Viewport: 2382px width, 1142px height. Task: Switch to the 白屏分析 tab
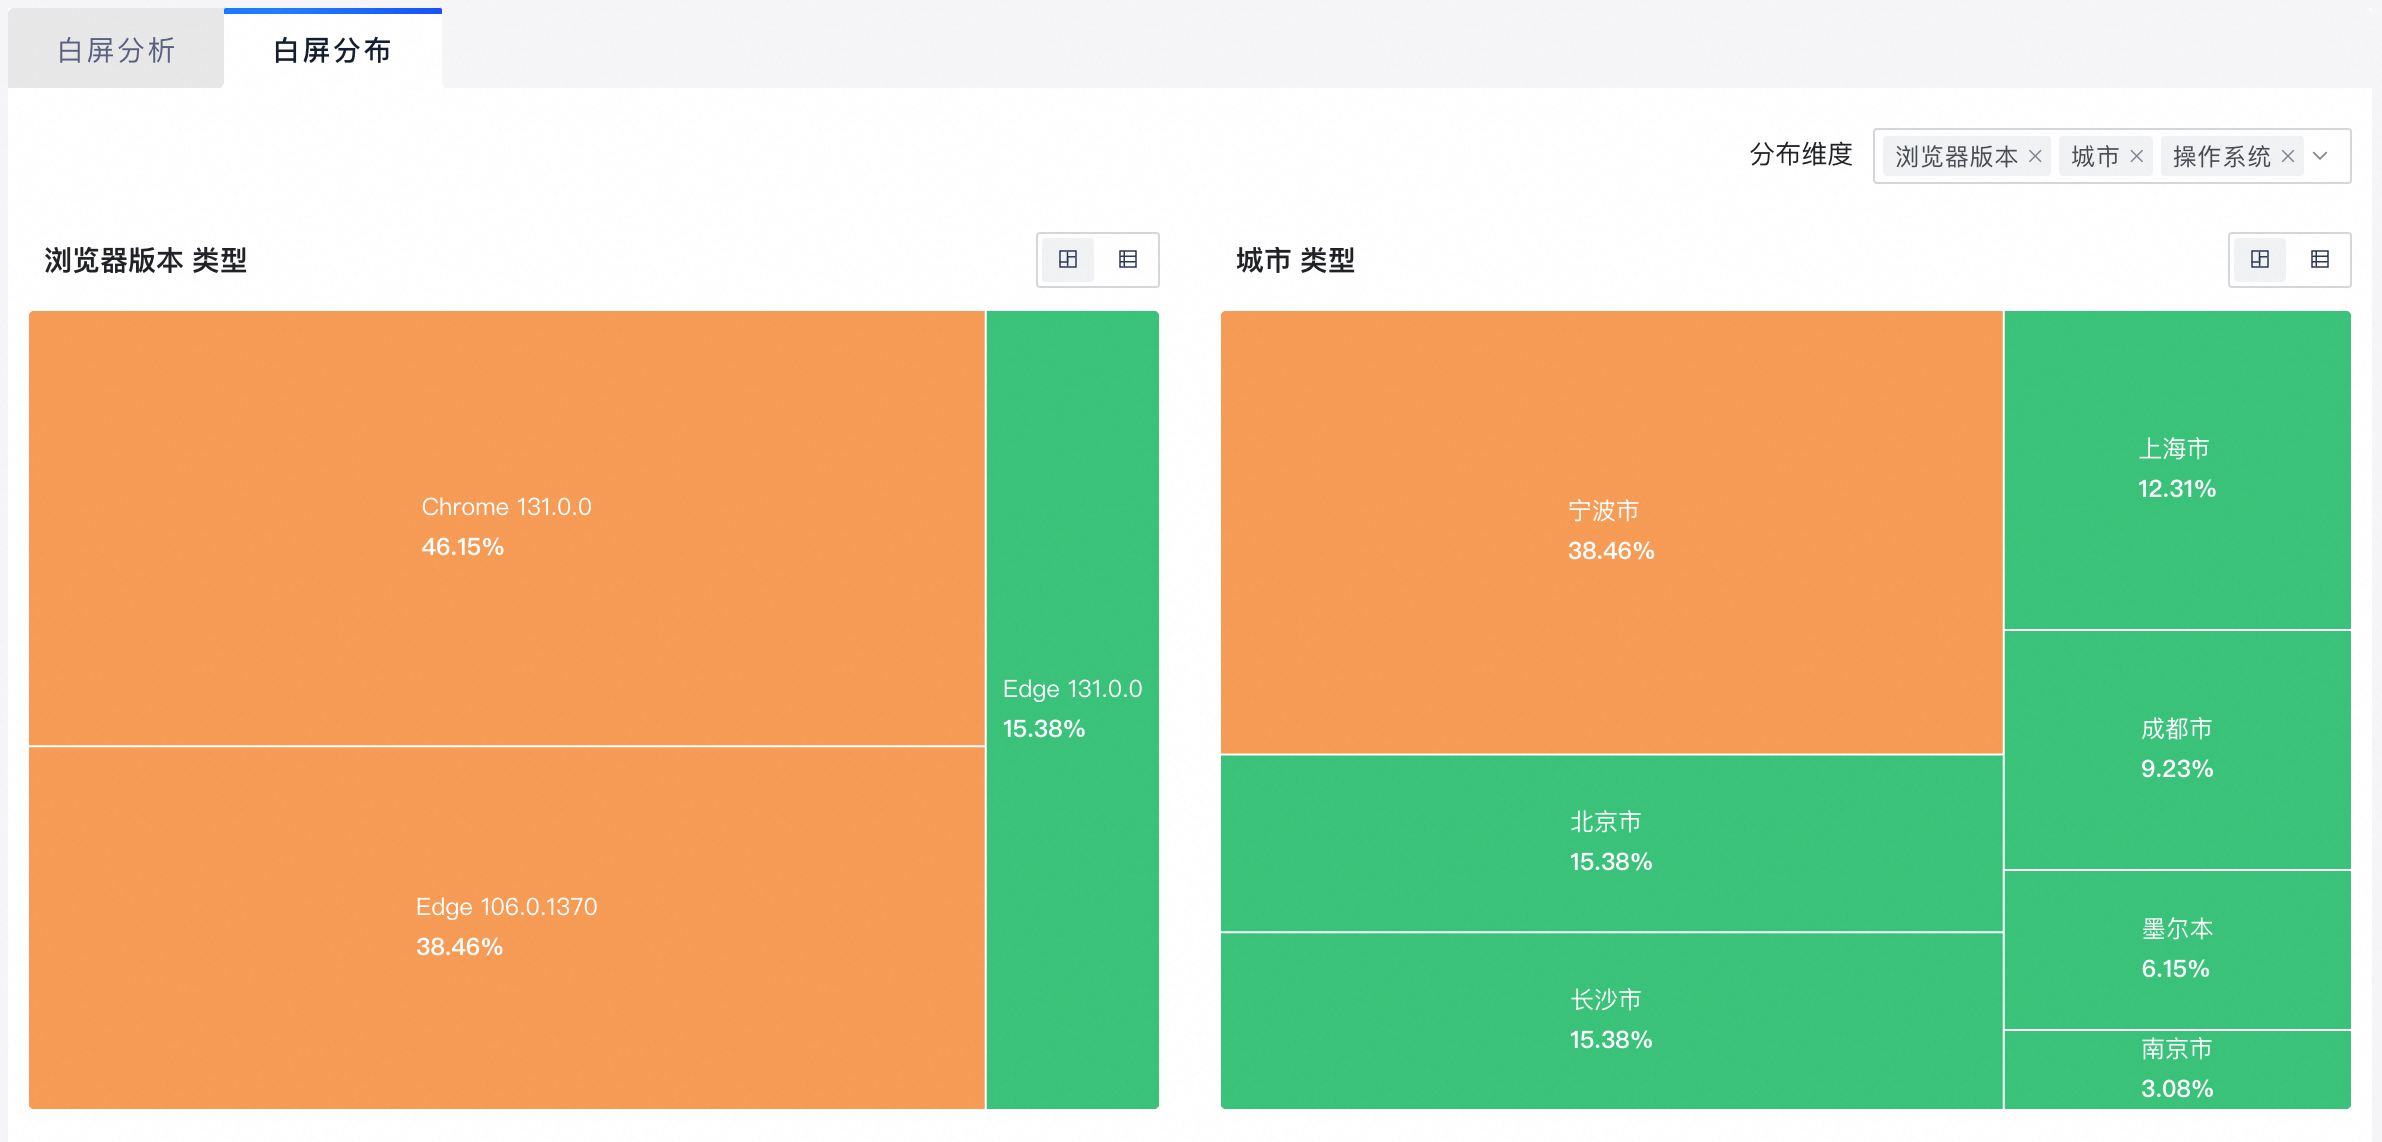click(x=116, y=49)
